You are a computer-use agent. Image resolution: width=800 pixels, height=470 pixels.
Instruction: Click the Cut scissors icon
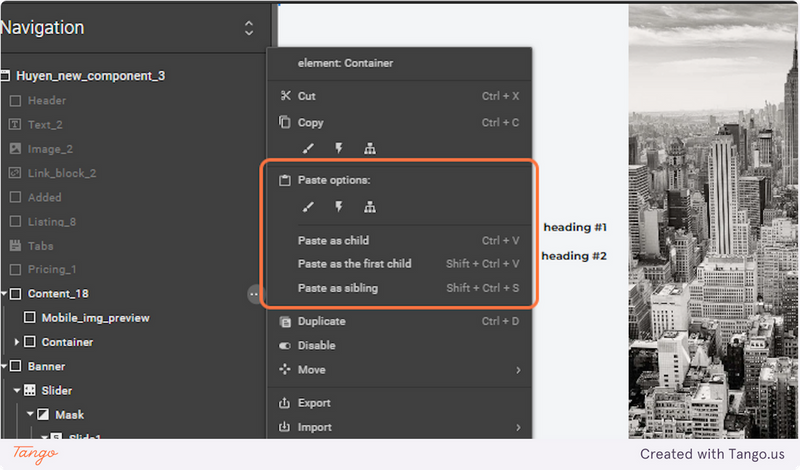pyautogui.click(x=285, y=95)
